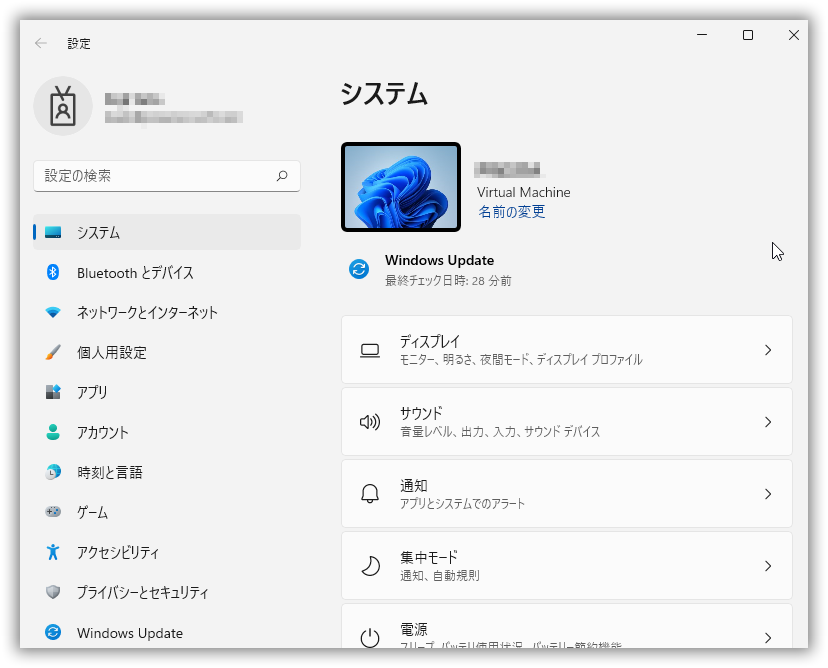
Task: Click the Windows Update icon in sidebar
Action: [x=53, y=632]
